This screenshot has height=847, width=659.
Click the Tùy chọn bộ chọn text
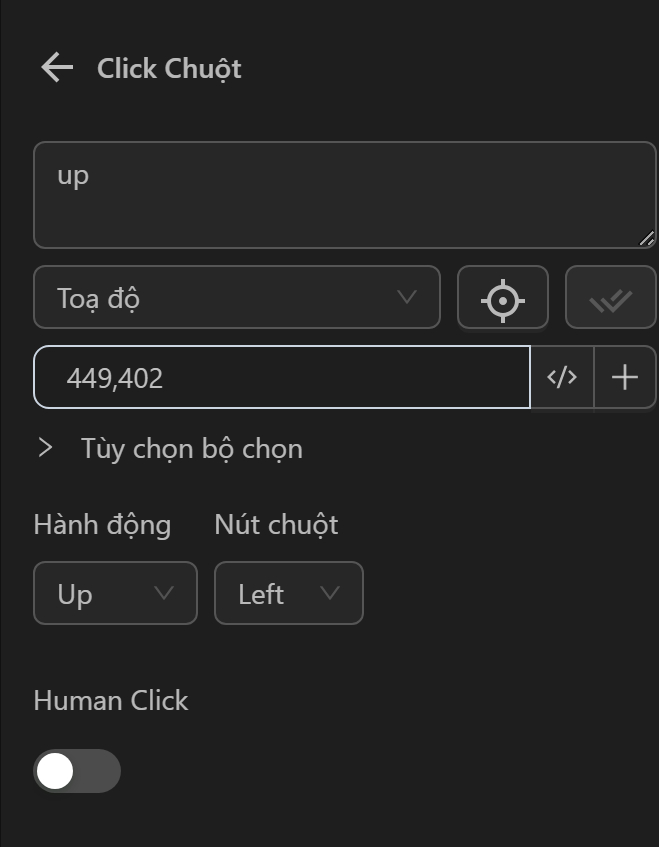click(x=191, y=448)
